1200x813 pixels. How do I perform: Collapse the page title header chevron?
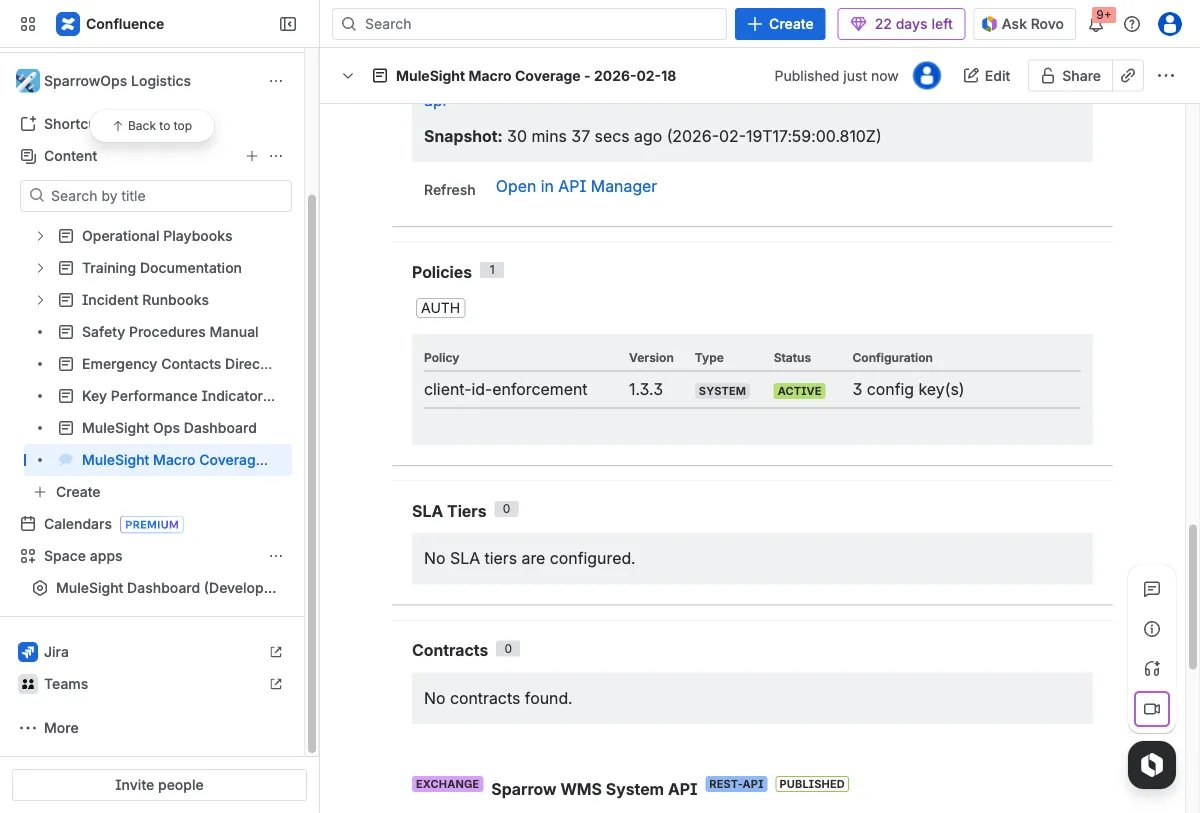click(348, 76)
